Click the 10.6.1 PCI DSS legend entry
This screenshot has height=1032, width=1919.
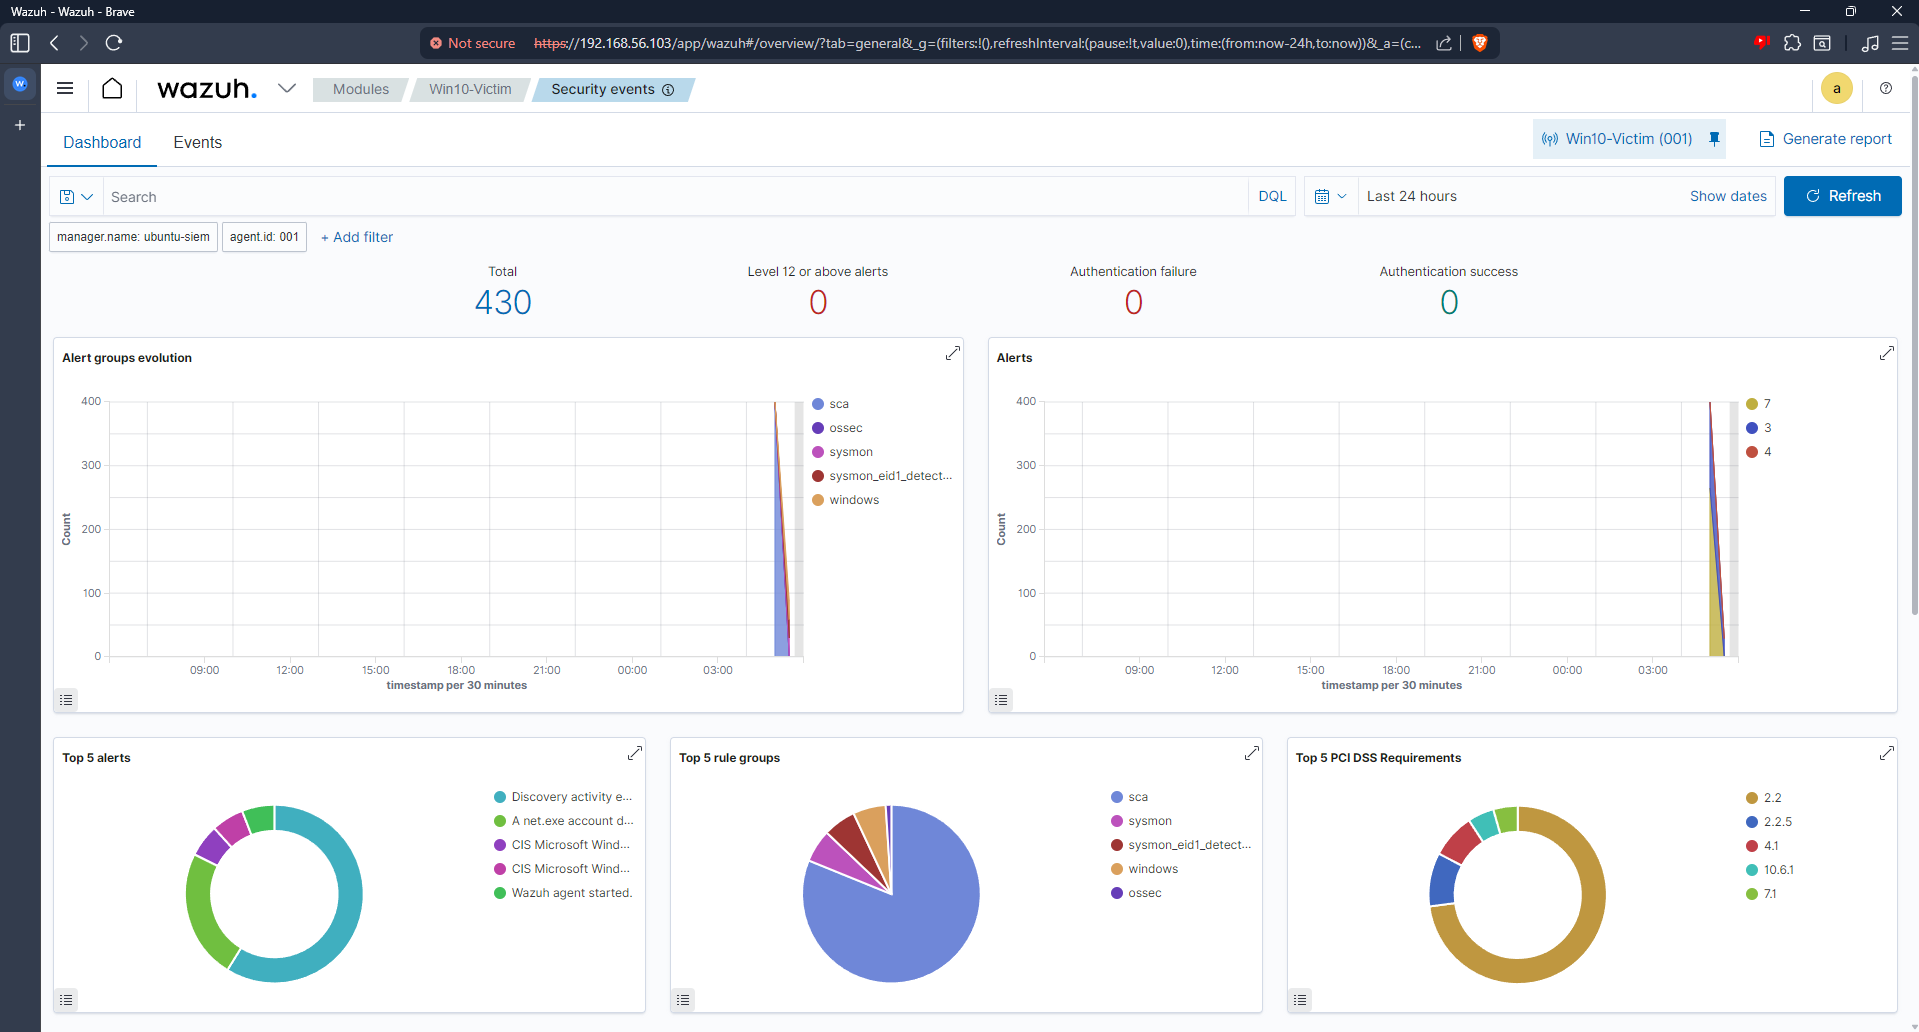tap(1770, 870)
